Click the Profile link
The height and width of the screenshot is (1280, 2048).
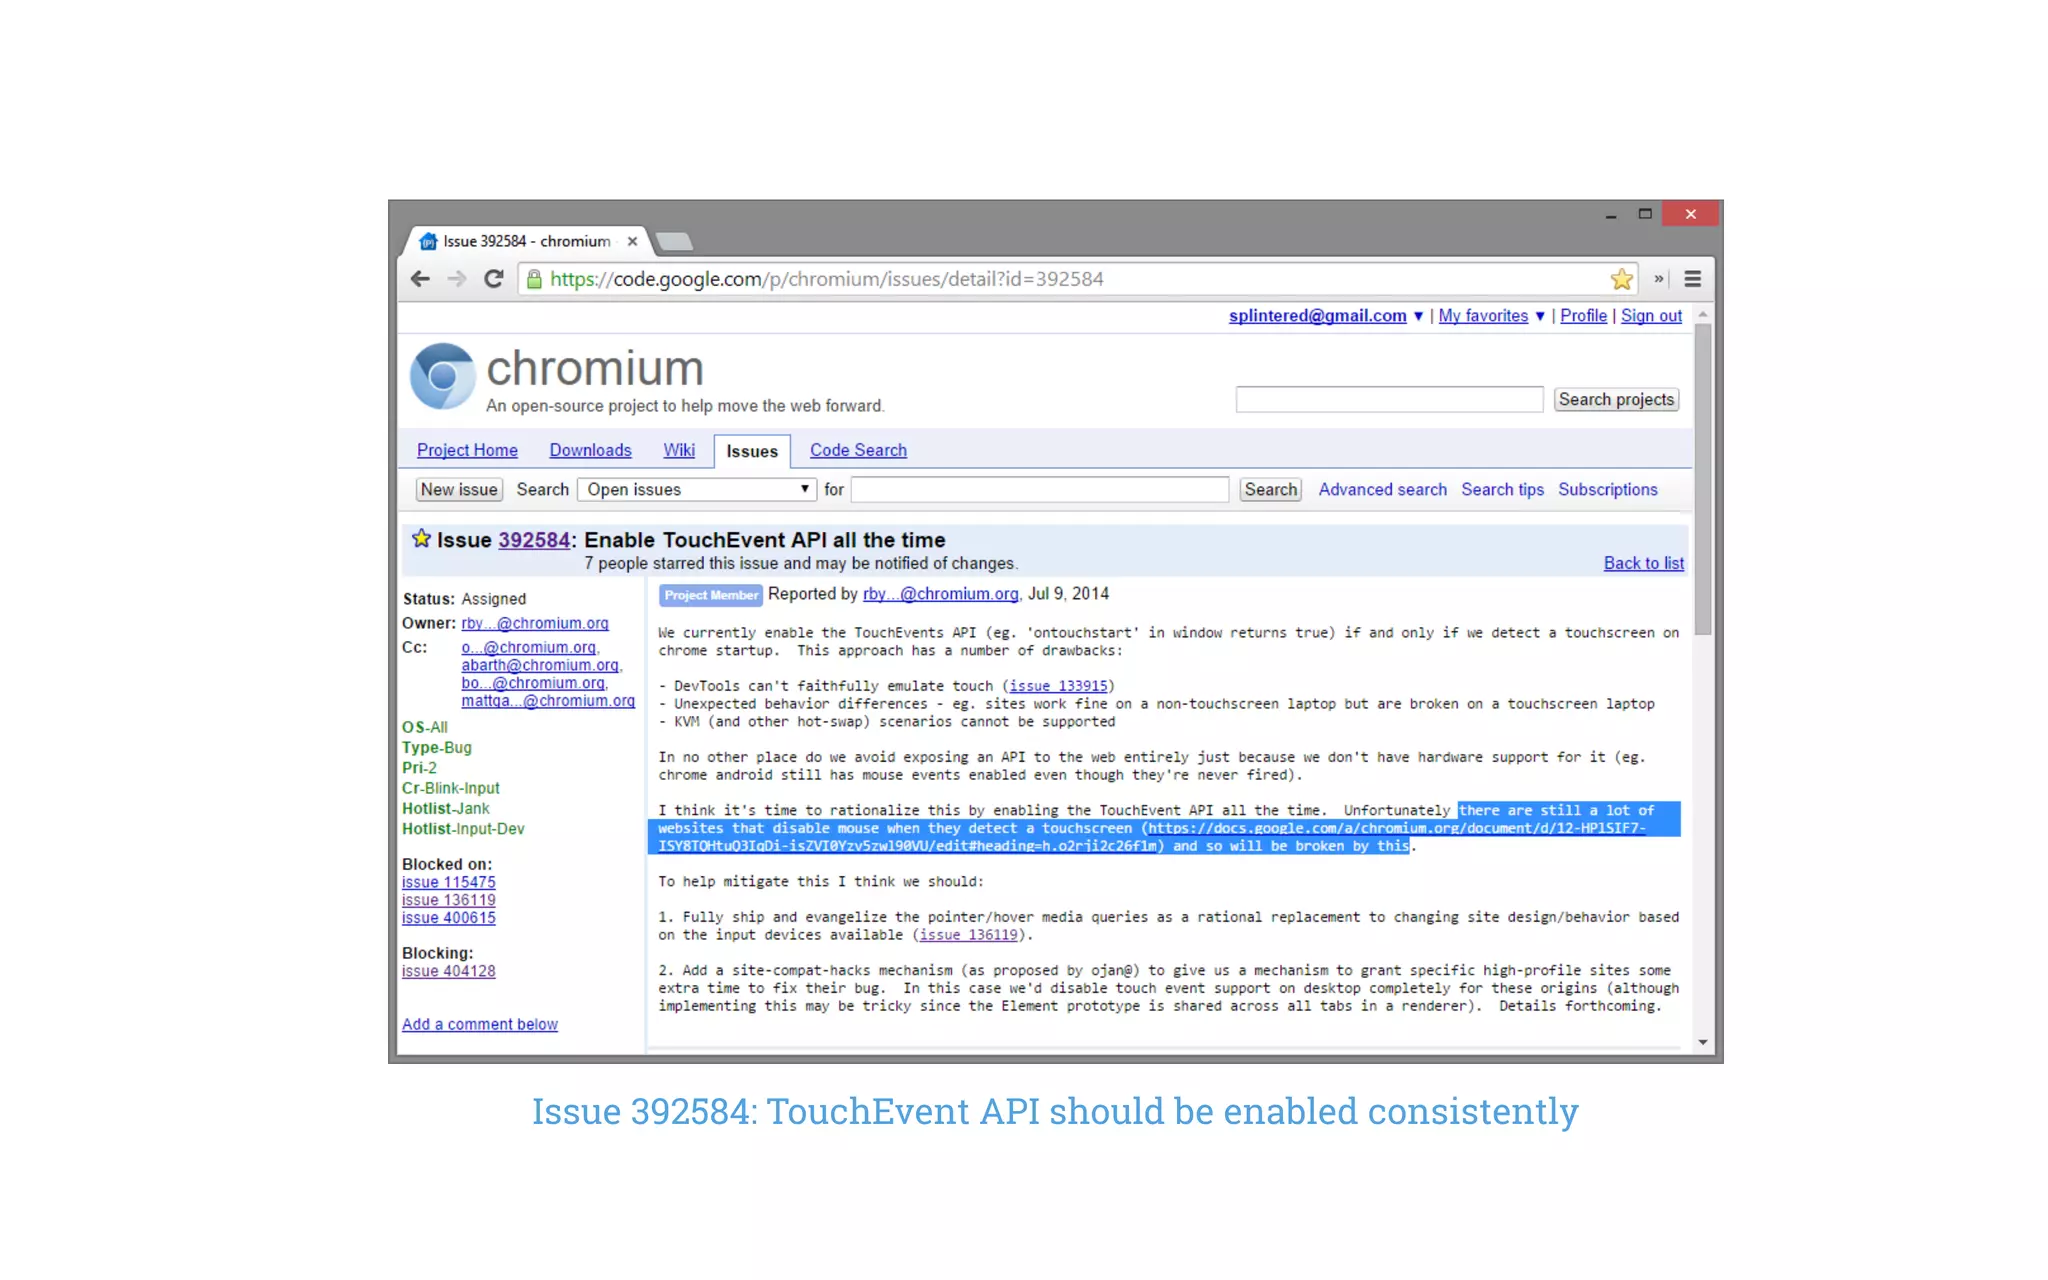click(1583, 316)
